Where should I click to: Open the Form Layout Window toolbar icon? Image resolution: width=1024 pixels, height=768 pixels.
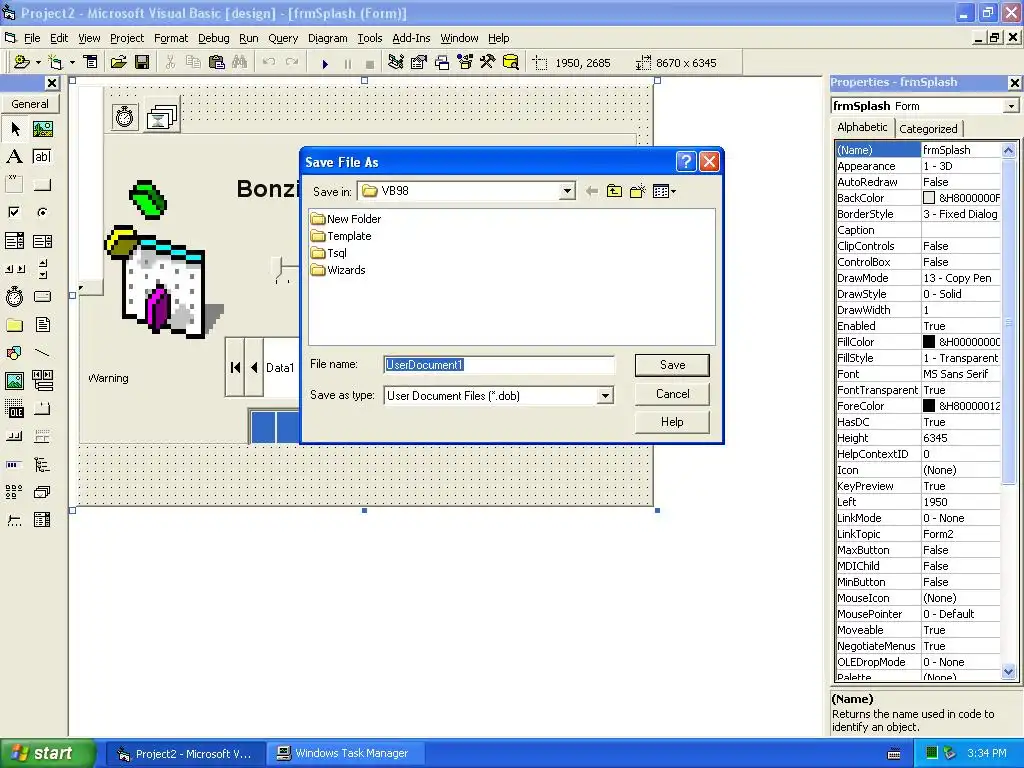442,62
